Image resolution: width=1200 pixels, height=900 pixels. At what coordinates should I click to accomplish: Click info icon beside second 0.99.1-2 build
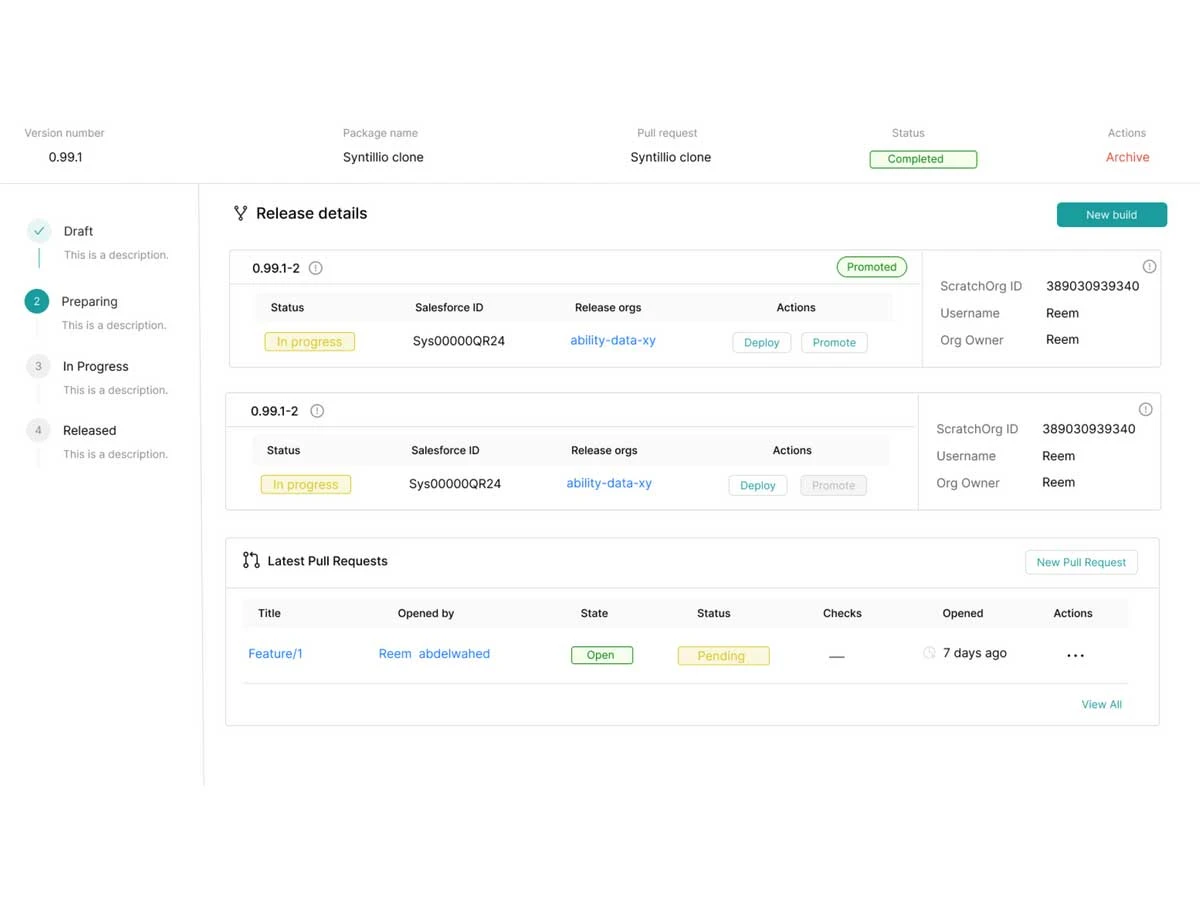point(317,411)
